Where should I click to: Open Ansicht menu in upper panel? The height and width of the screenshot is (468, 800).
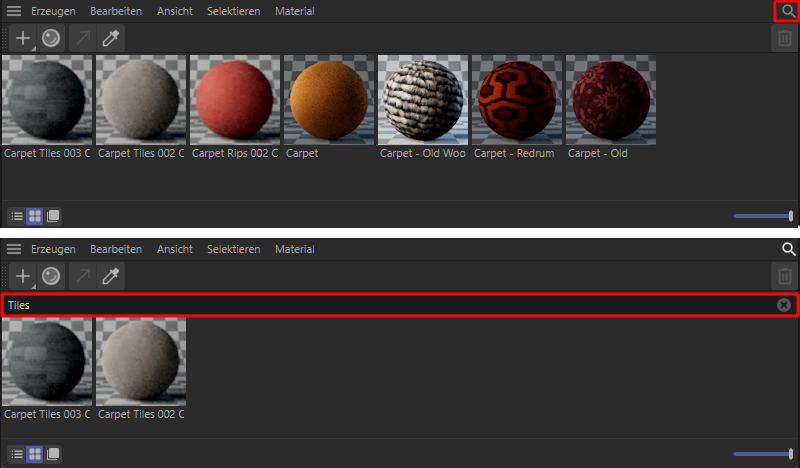click(x=174, y=11)
